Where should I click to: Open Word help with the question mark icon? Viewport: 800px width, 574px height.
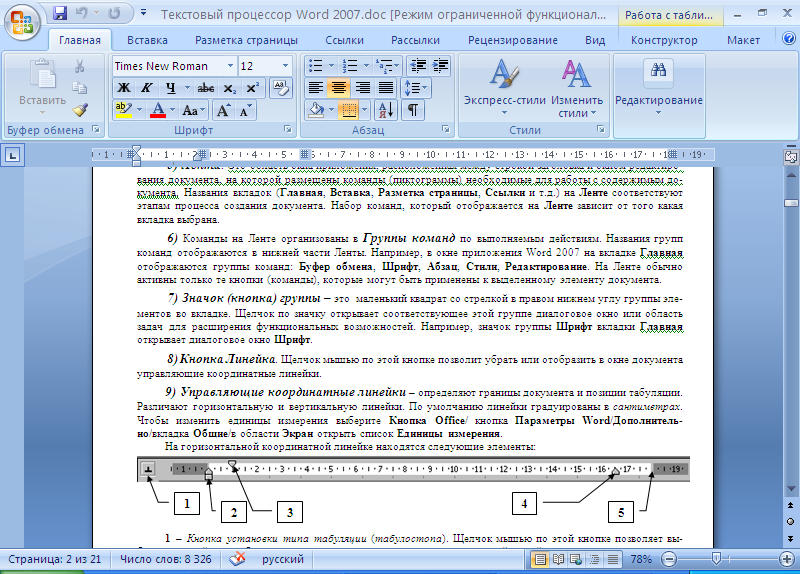[x=789, y=38]
